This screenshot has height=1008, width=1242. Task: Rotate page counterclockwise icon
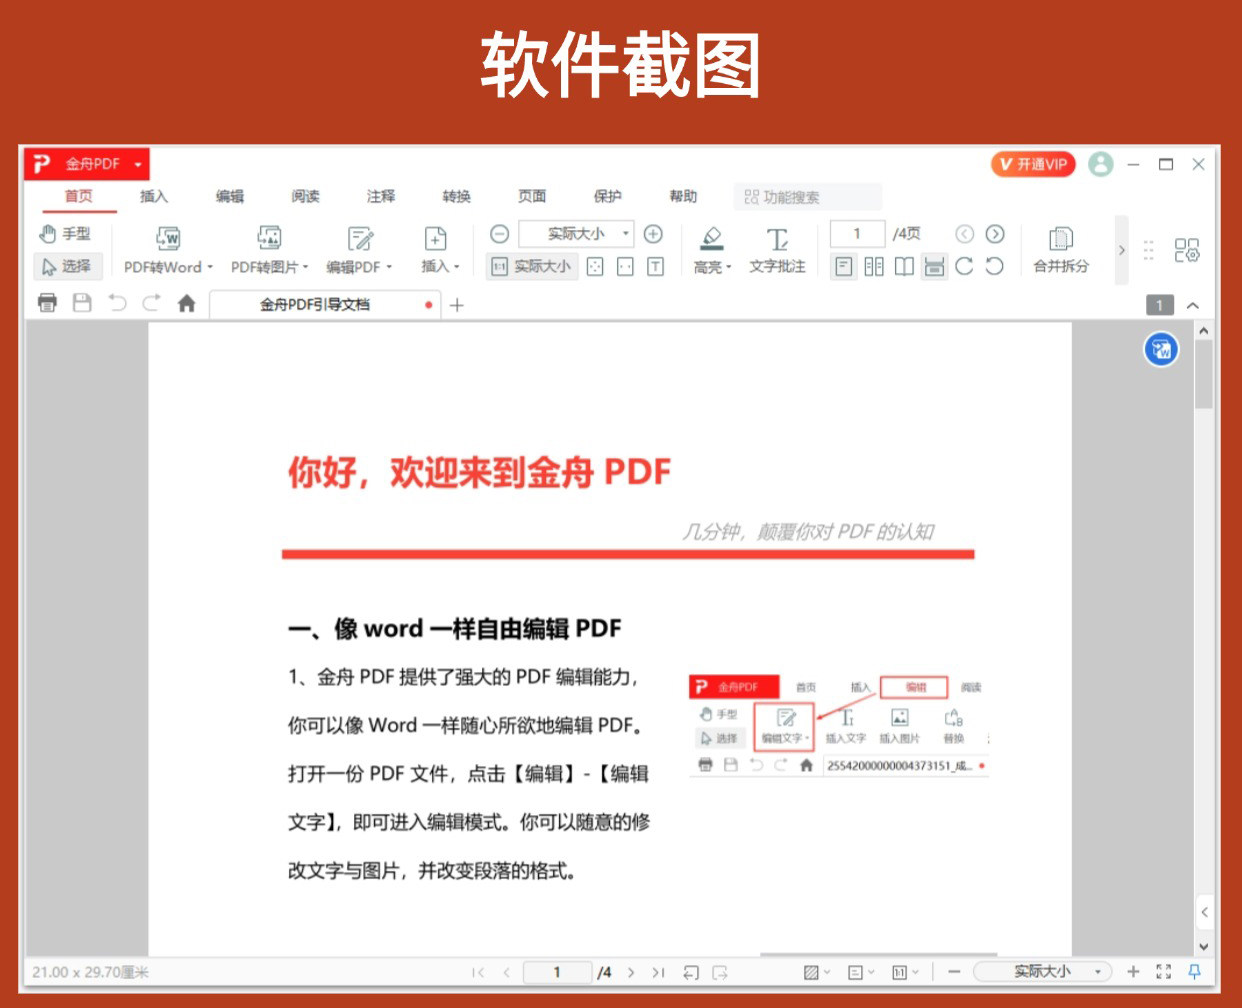[x=994, y=266]
